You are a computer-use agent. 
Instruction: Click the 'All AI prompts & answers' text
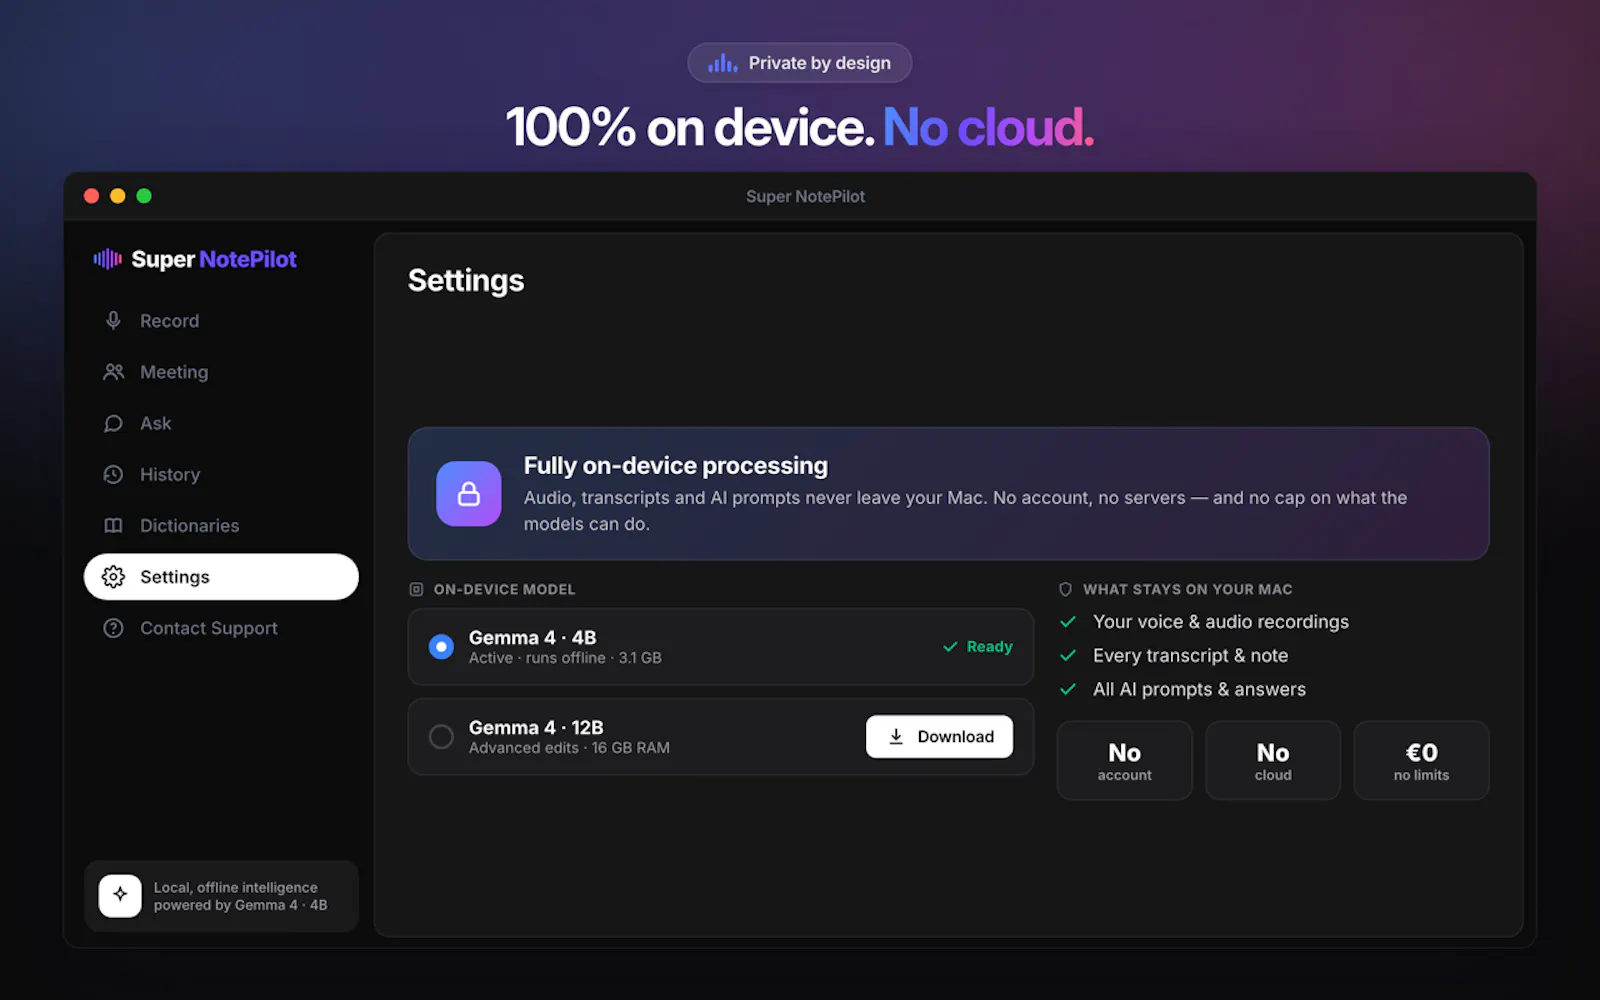click(x=1199, y=690)
